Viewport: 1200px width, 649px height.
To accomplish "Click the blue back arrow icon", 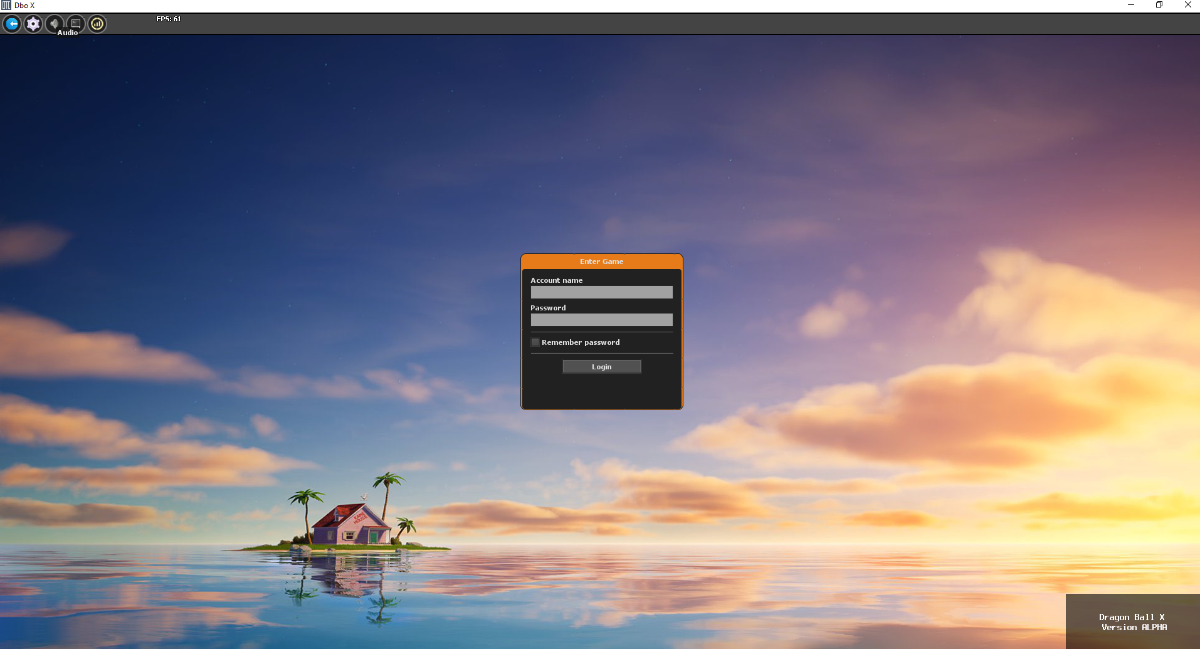I will tap(12, 24).
